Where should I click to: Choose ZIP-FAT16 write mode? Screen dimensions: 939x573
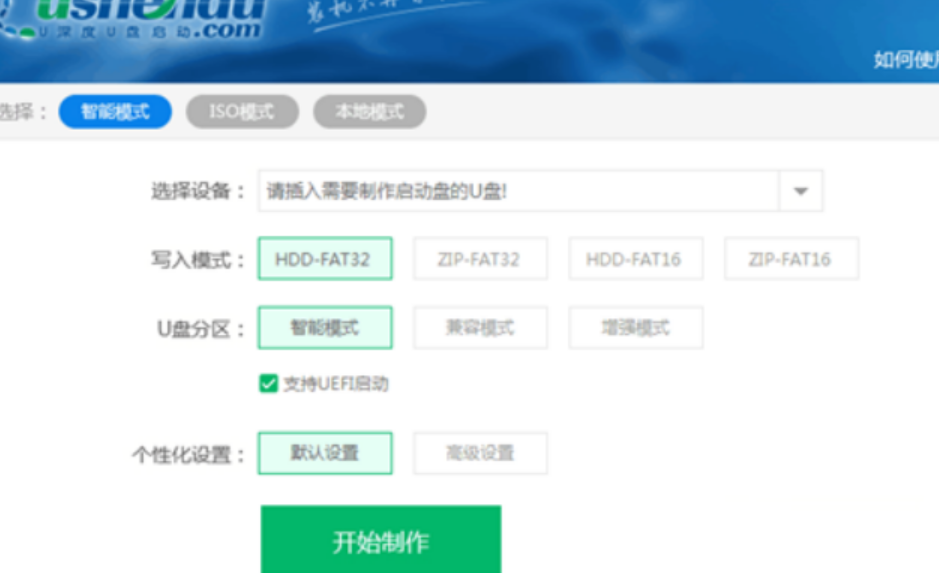791,259
